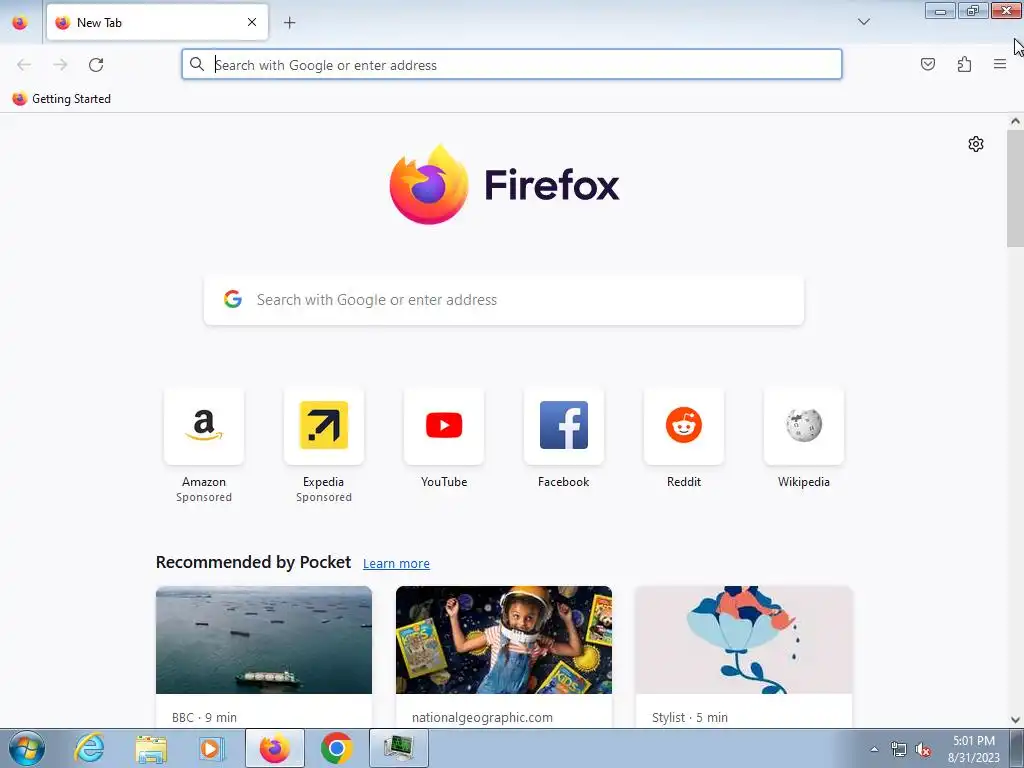Launch Internet Explorer from taskbar
Image resolution: width=1024 pixels, height=768 pixels.
coord(89,748)
